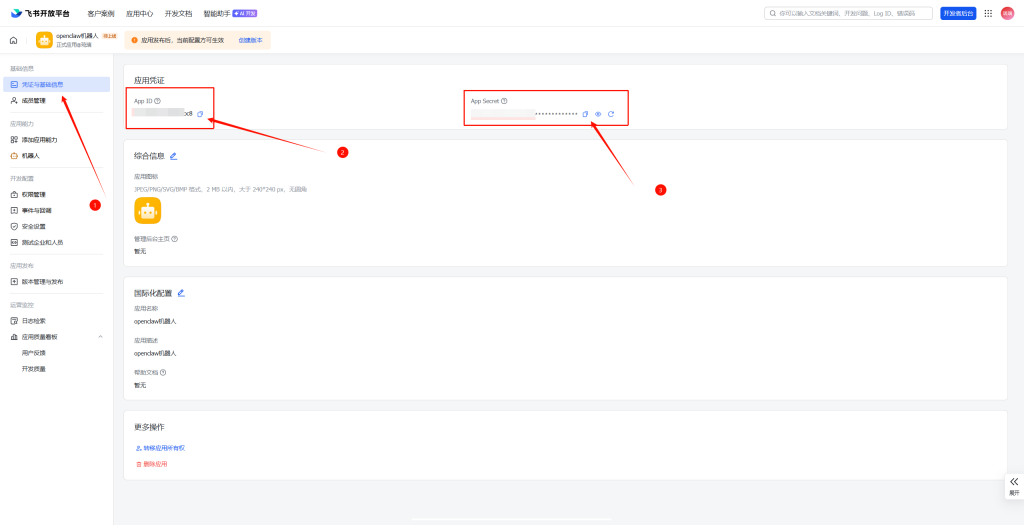Open 开发文档 in top navigation
The height and width of the screenshot is (525, 1024).
coord(178,13)
